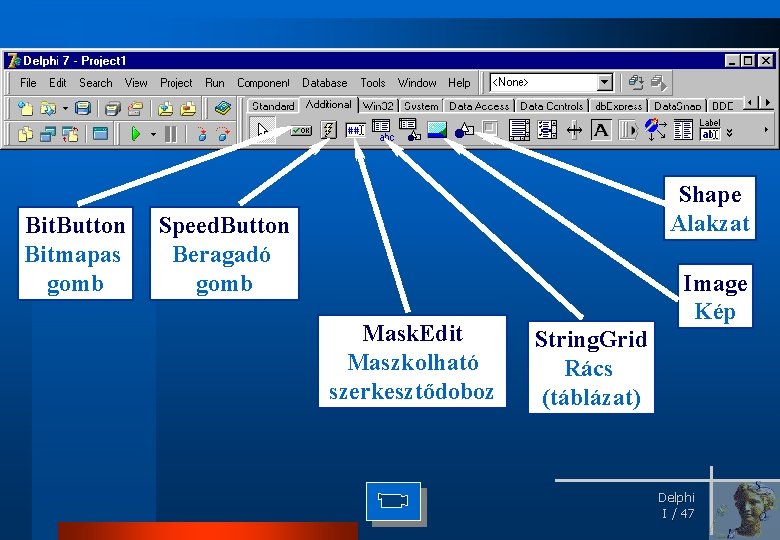Select the arrow pointer in component palette
This screenshot has height=540, width=780.
click(x=262, y=130)
